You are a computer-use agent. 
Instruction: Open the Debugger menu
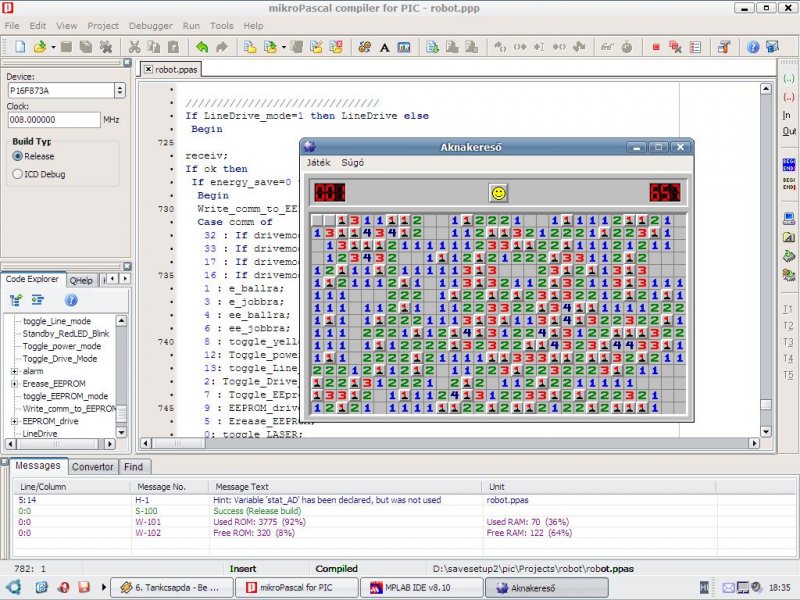click(x=151, y=26)
